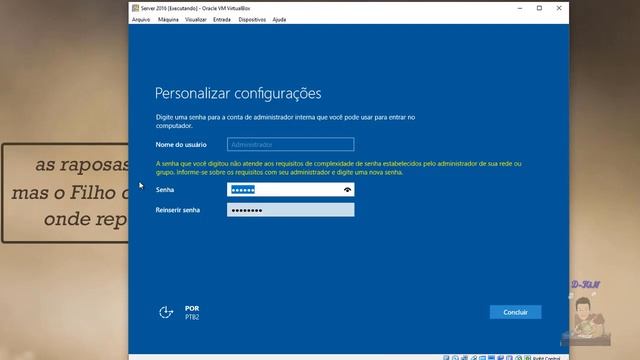Switch the POR PTB2 keyboard layout

[192, 313]
